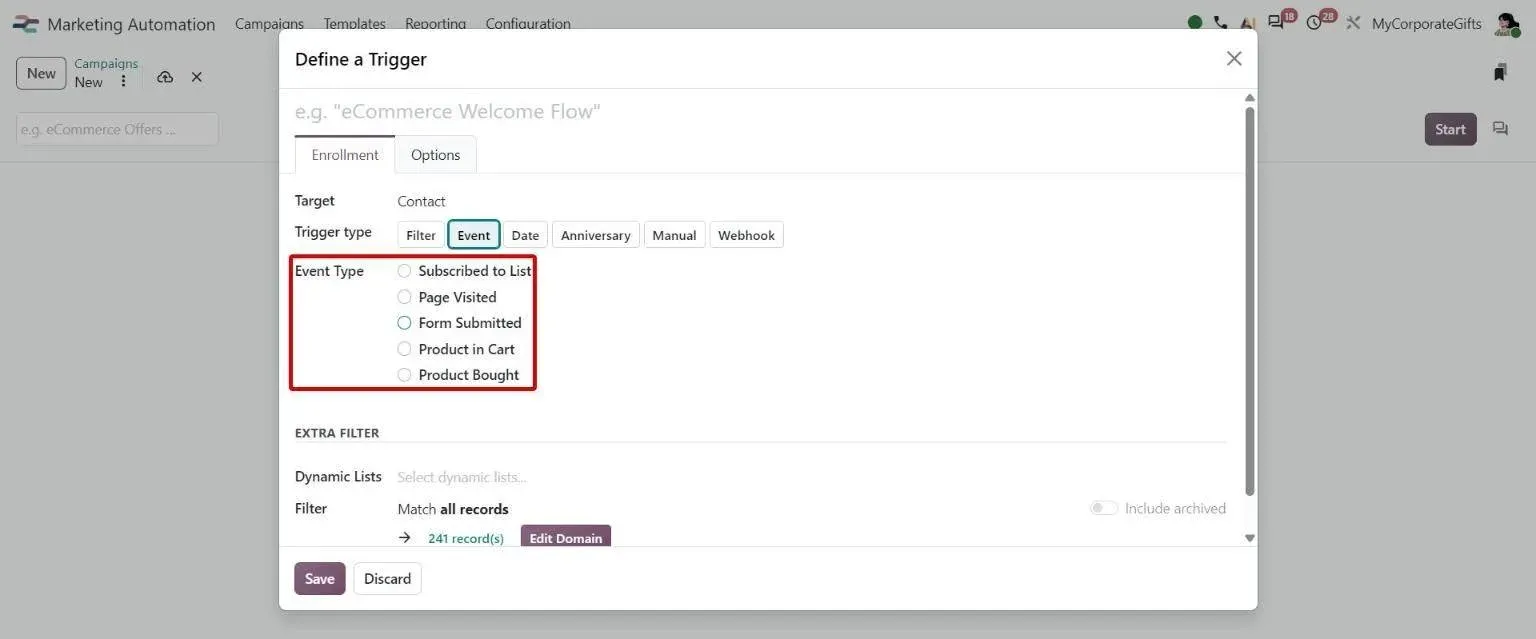The image size is (1536, 639).
Task: Click the cloud upload save icon
Action: click(x=165, y=77)
